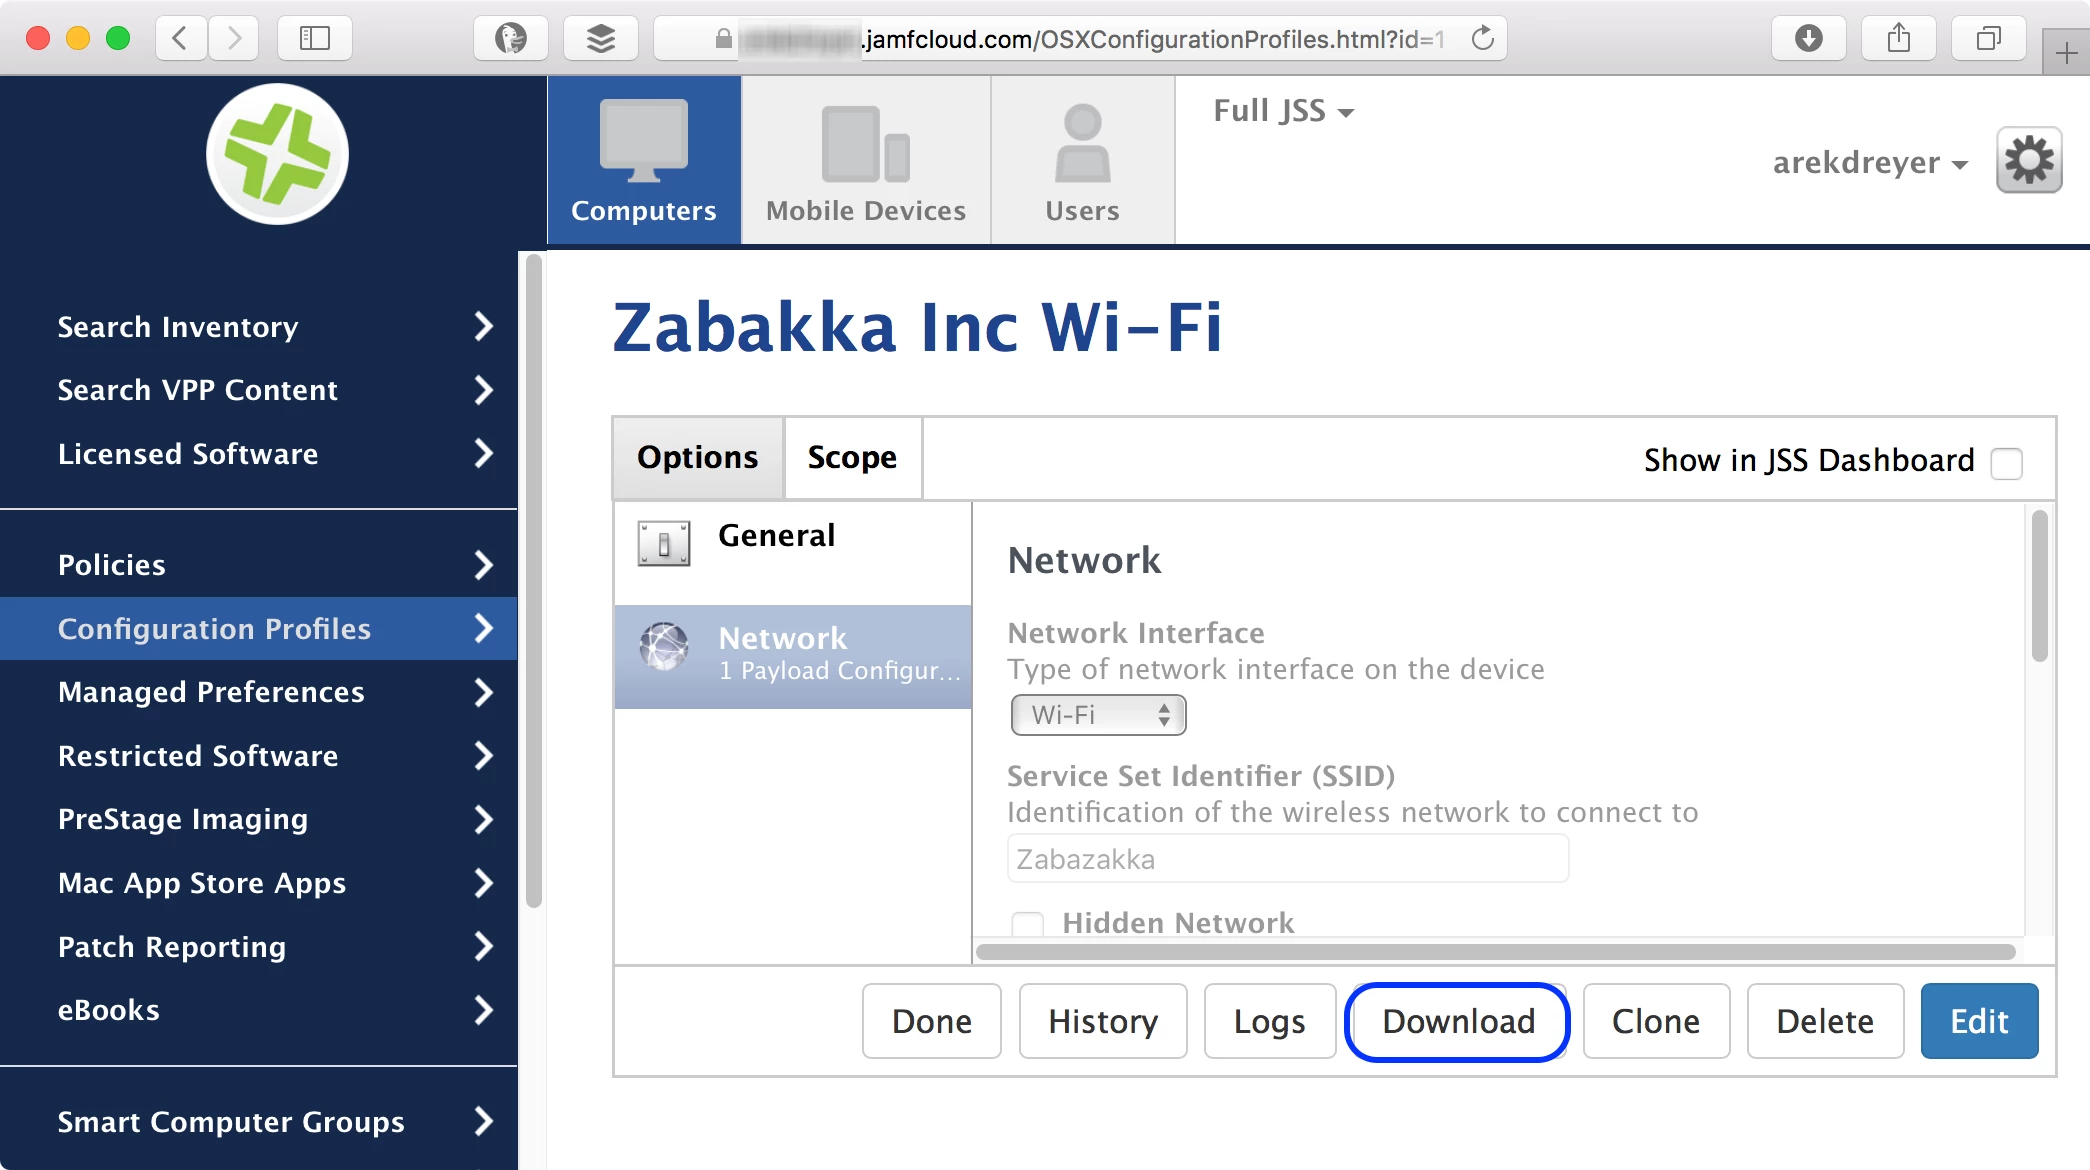Expand PreStage Imaging chevron
This screenshot has width=2090, height=1170.
pos(484,819)
